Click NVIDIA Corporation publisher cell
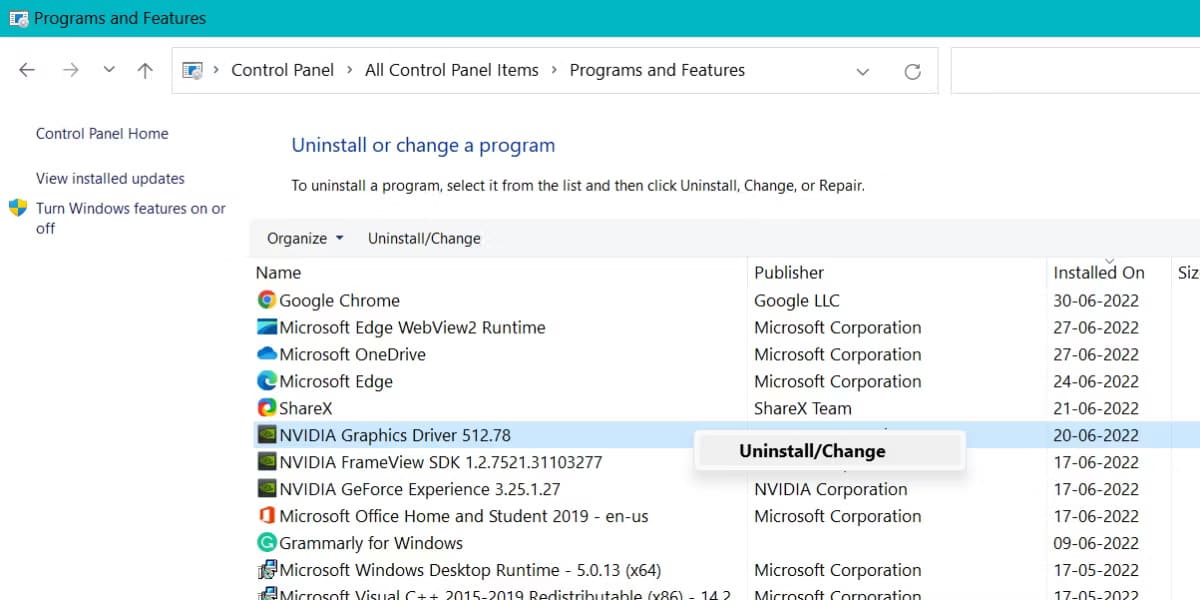 831,489
